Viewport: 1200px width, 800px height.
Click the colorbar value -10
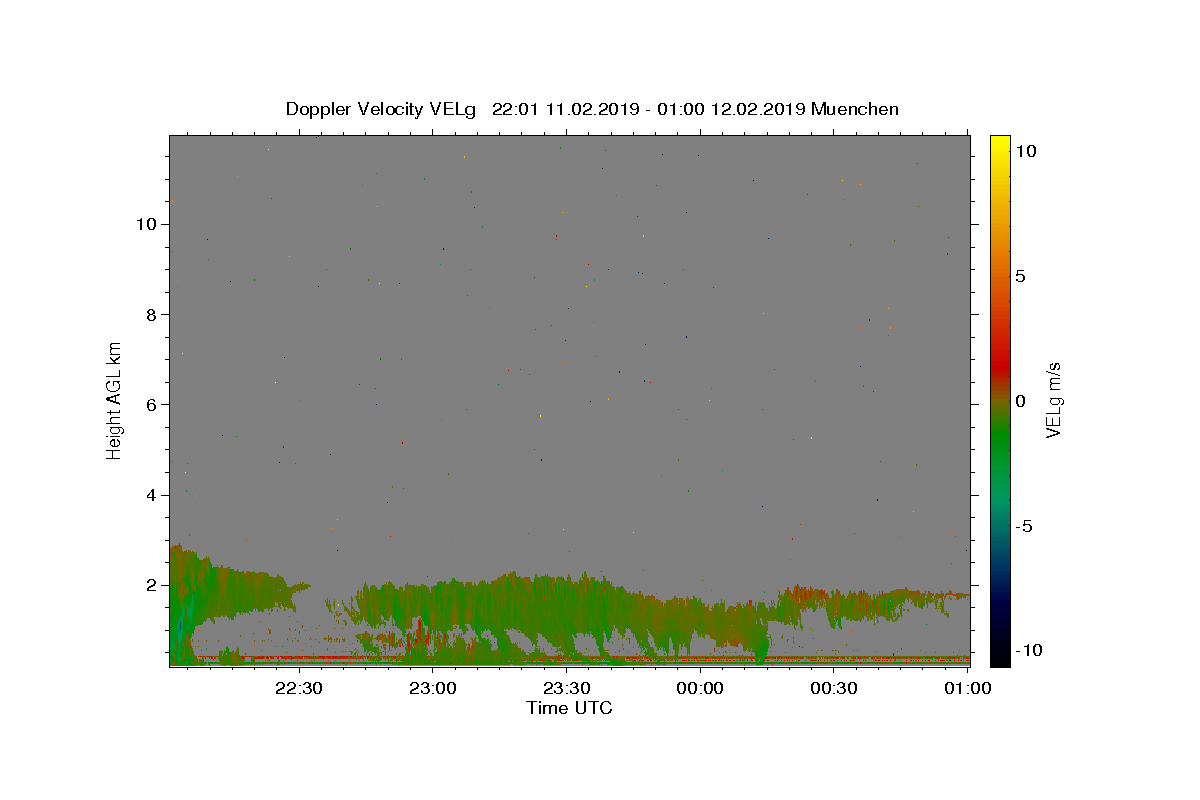[1030, 650]
